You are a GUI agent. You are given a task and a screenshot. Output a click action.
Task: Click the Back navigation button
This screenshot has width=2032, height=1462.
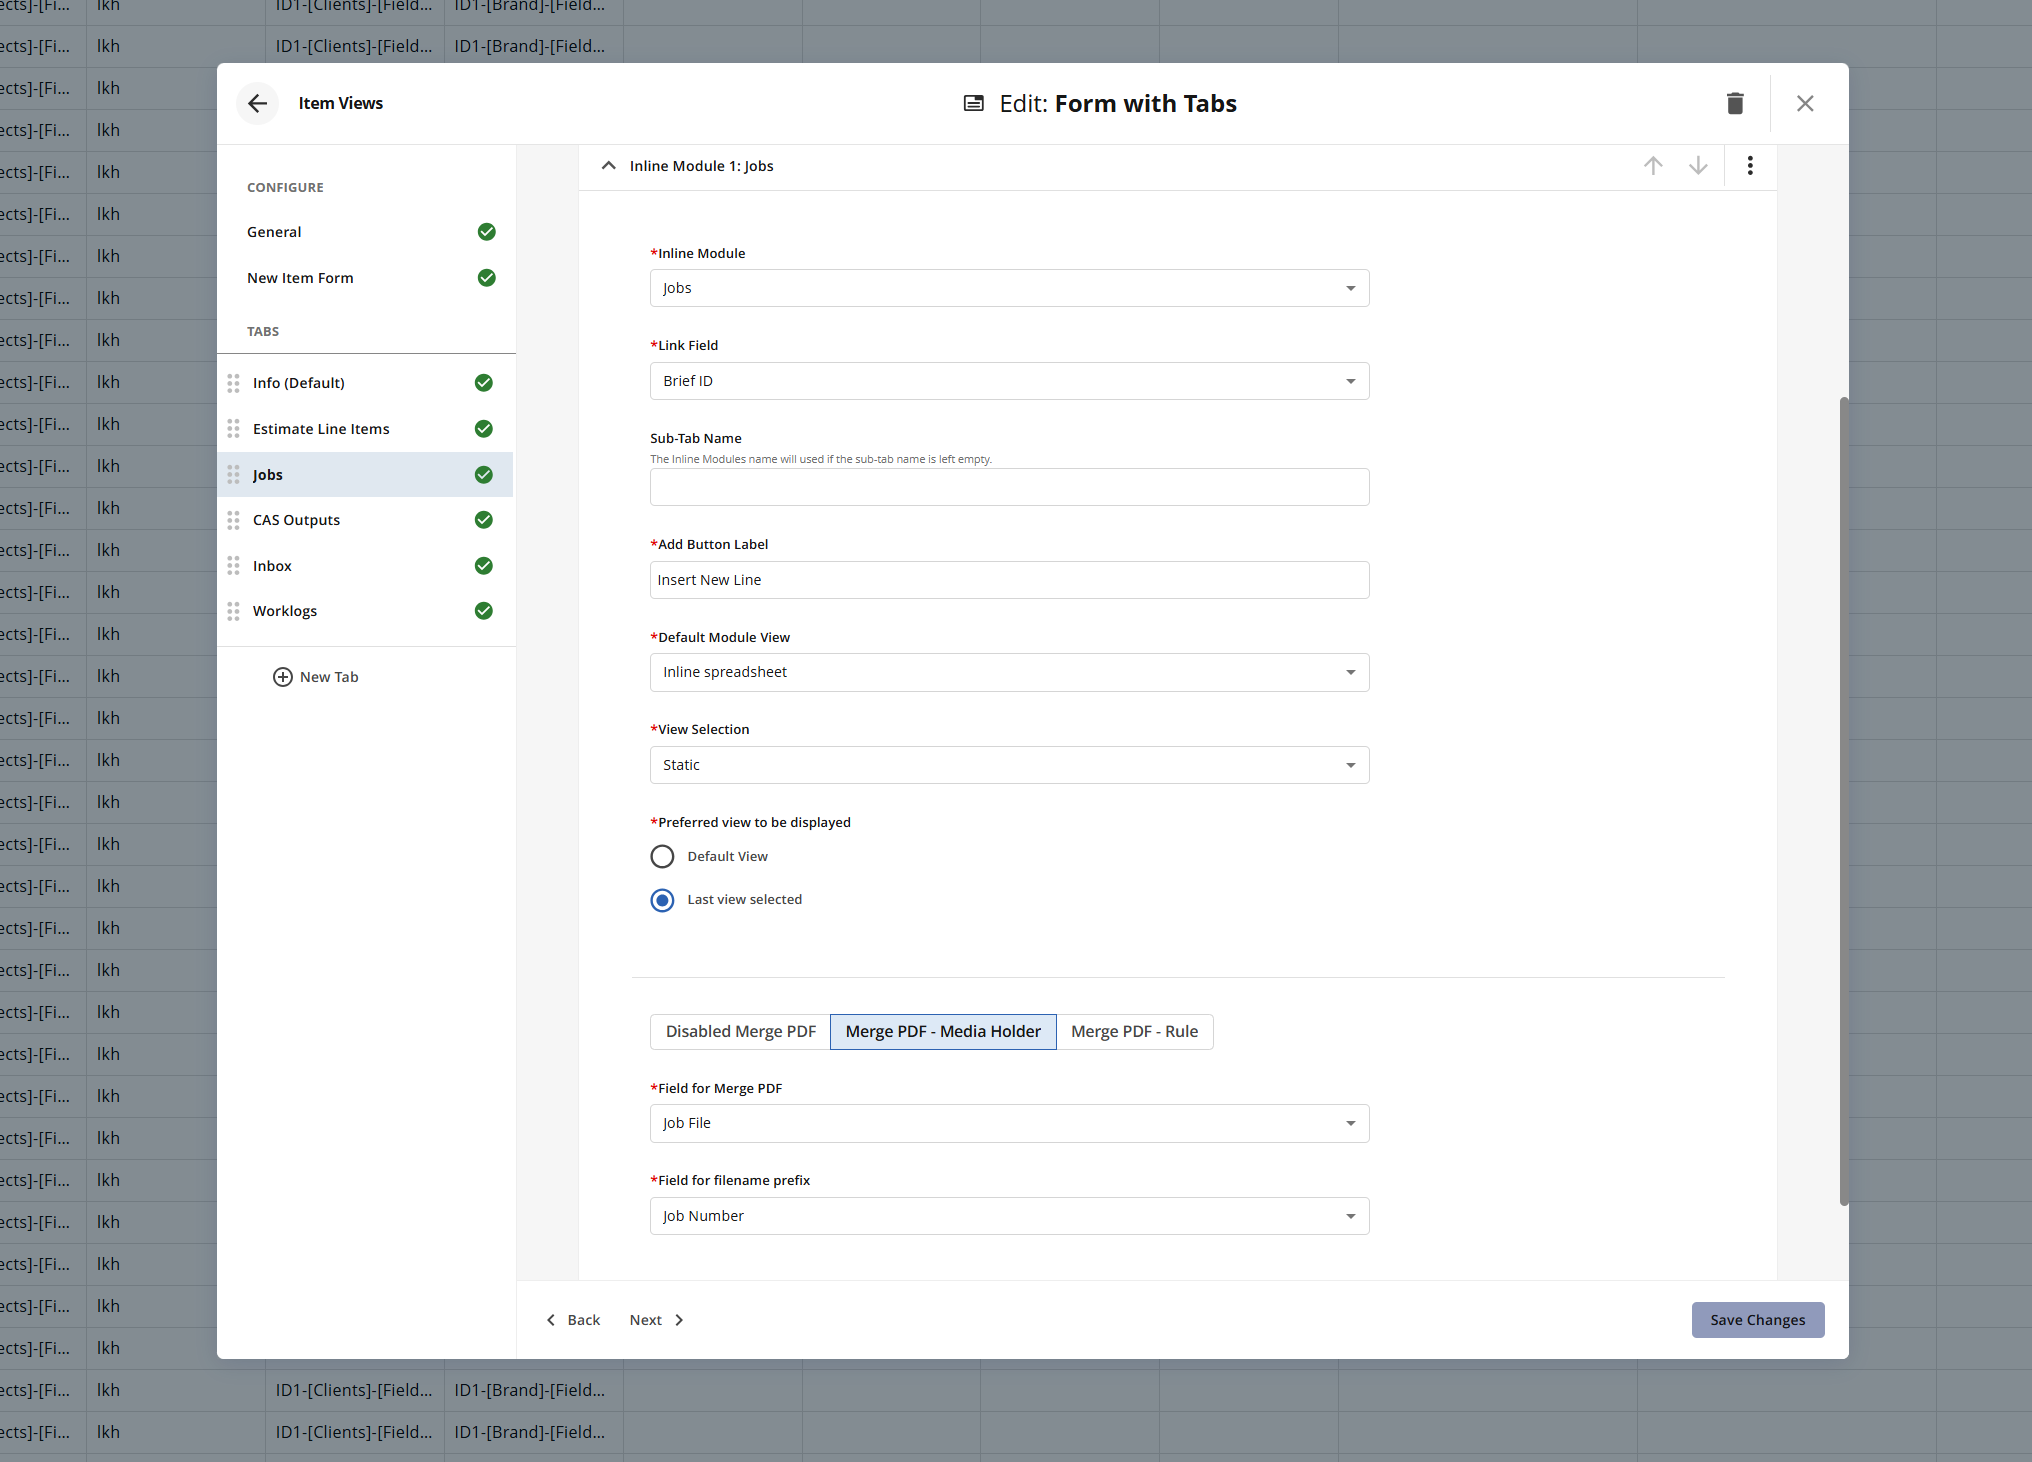(x=573, y=1320)
